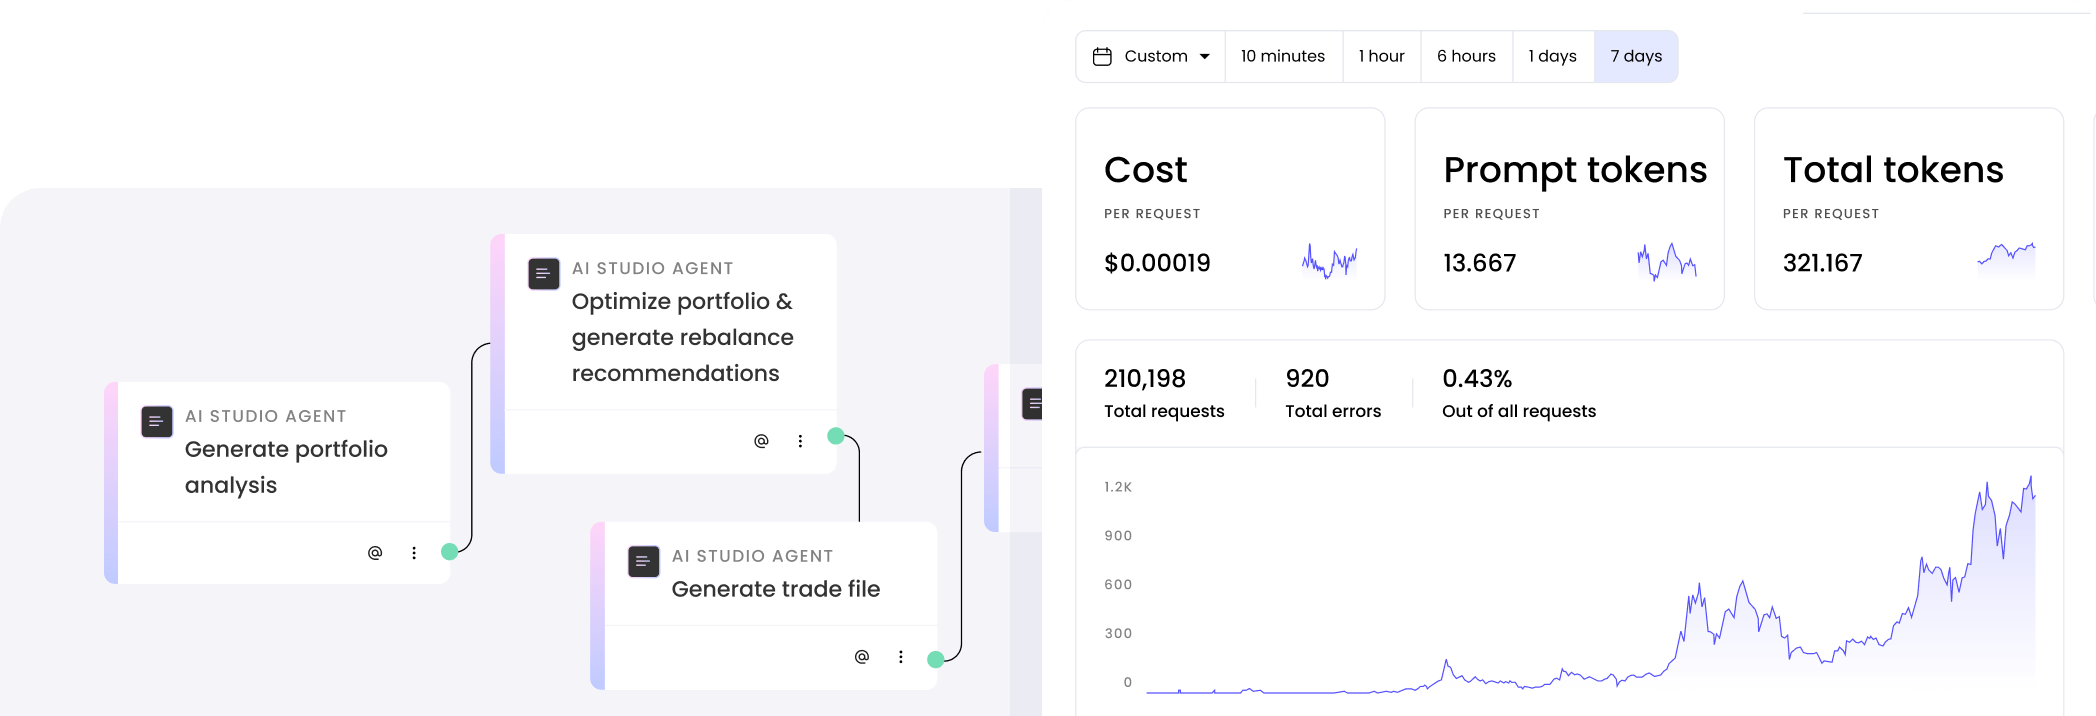The height and width of the screenshot is (716, 2096).
Task: Click the Prompt tokens sparkline chart
Action: 1667,262
